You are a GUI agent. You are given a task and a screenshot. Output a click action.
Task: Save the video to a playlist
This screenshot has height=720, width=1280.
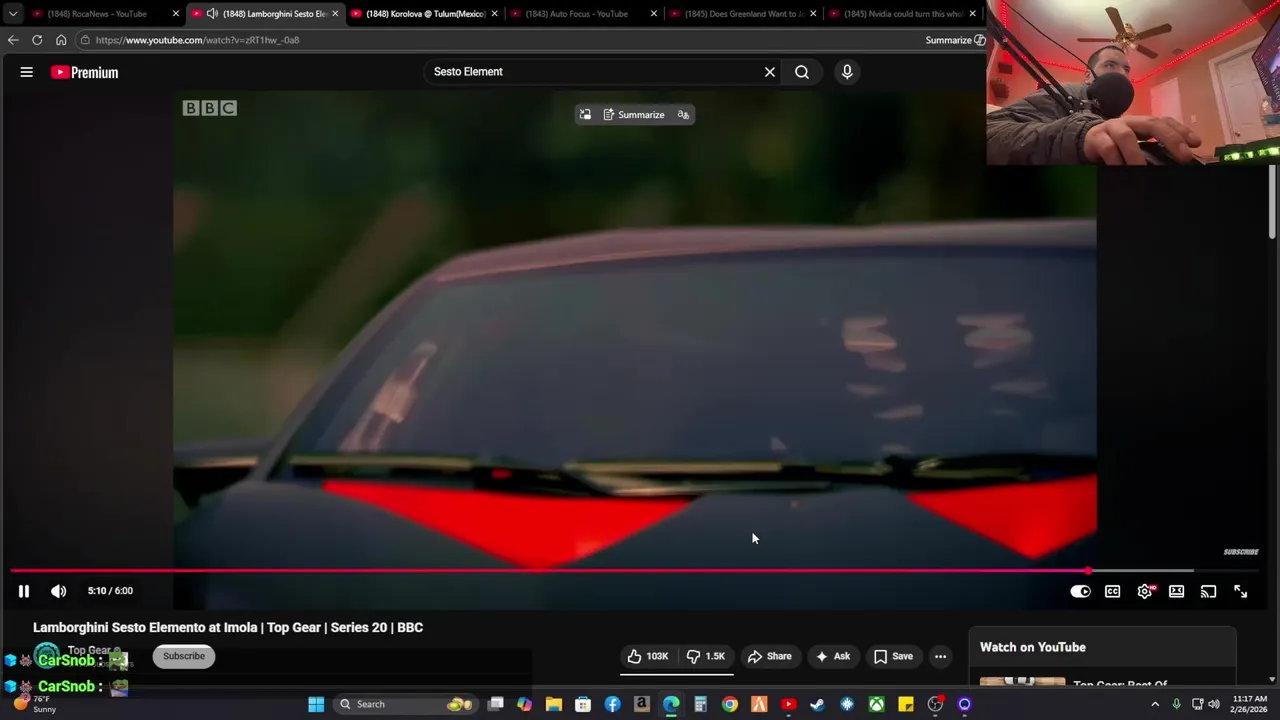point(893,656)
